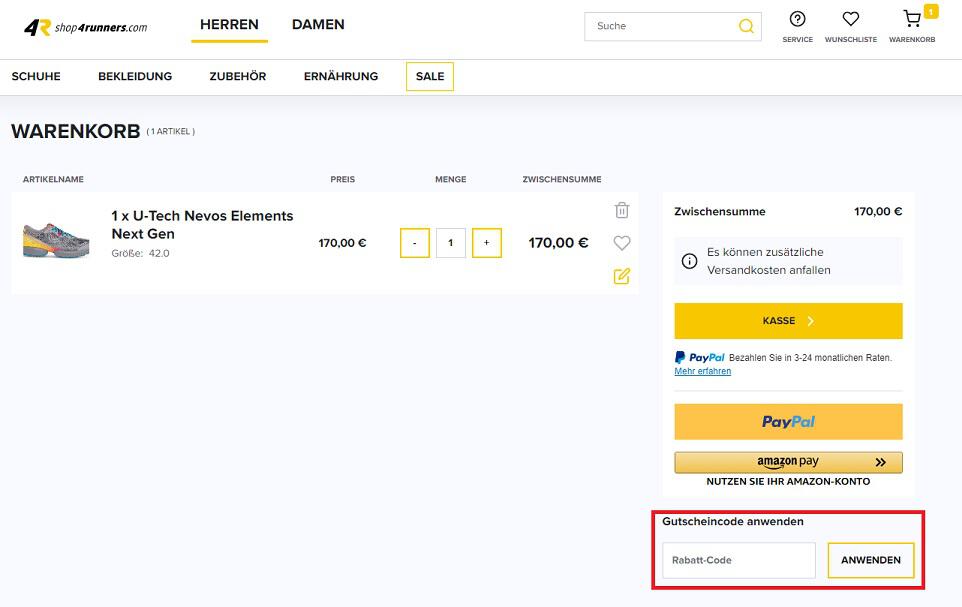This screenshot has height=607, width=962.
Task: Add U-Tech Nevos to wishlist via heart icon
Action: [x=621, y=243]
